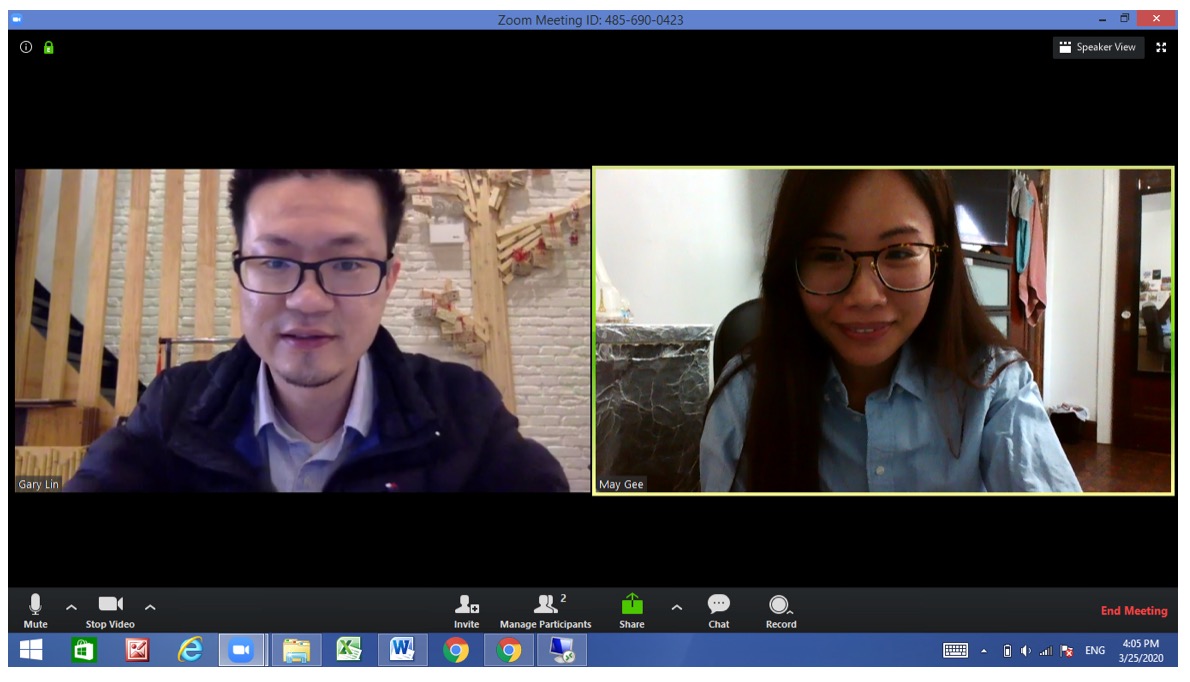Open the remote desktop taskbar icon
The image size is (1190, 682).
pyautogui.click(x=562, y=650)
